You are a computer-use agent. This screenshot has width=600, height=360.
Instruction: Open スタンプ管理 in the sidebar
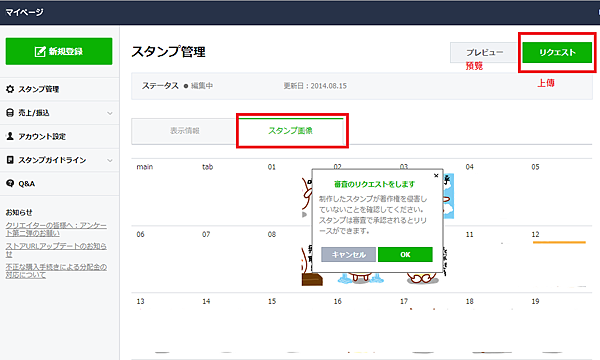[x=60, y=89]
